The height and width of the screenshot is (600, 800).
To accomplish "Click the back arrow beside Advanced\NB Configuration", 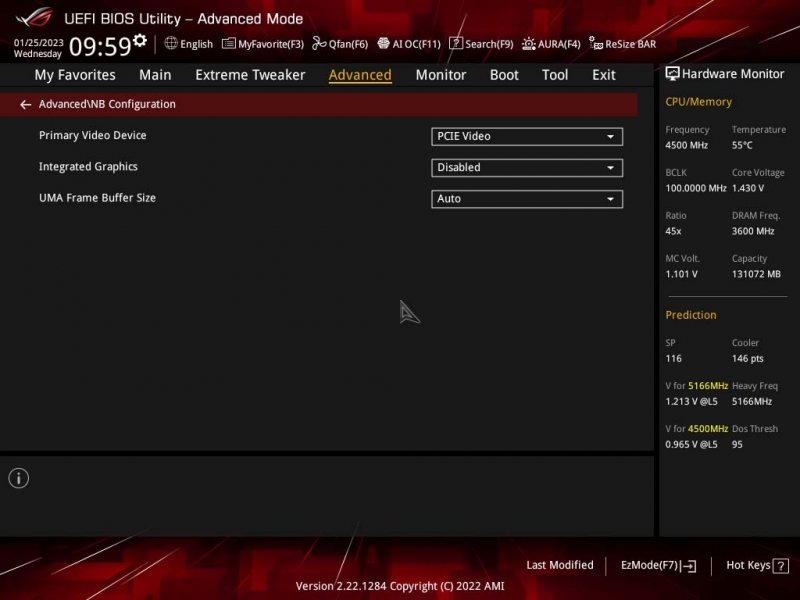I will pyautogui.click(x=25, y=105).
